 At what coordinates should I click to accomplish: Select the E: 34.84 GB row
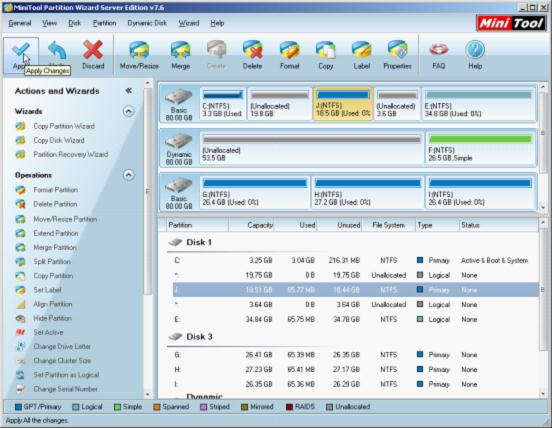355,319
